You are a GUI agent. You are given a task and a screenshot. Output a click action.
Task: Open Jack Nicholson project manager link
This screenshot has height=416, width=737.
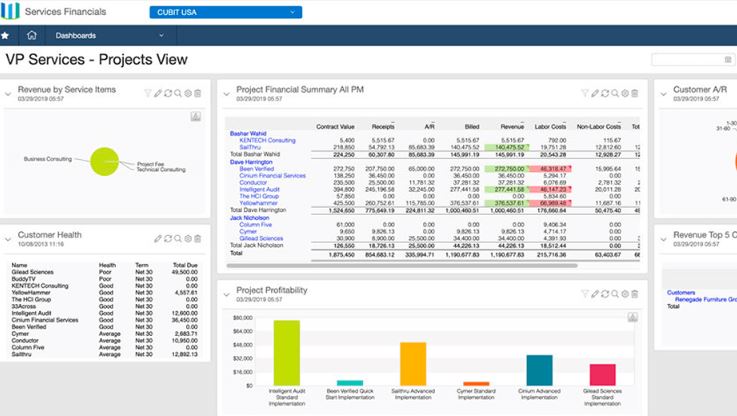[250, 218]
